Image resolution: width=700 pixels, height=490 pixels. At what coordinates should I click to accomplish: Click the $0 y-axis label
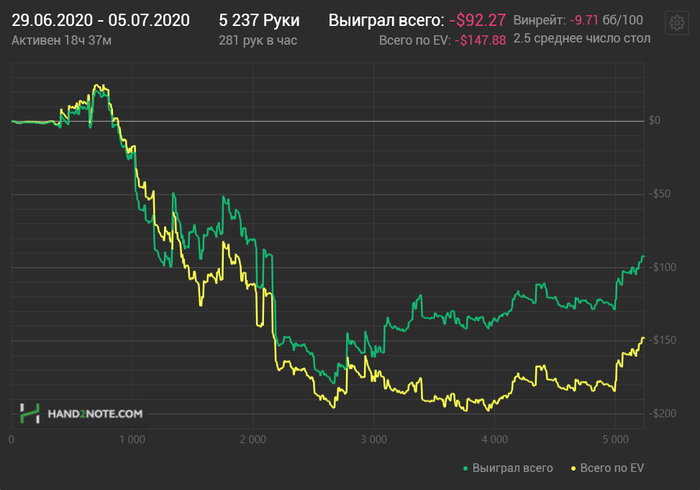point(654,120)
